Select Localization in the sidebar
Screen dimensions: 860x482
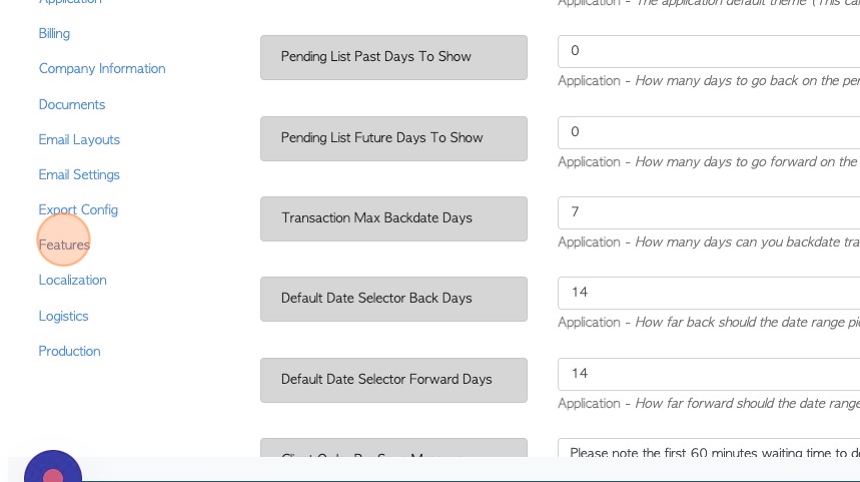coord(72,280)
